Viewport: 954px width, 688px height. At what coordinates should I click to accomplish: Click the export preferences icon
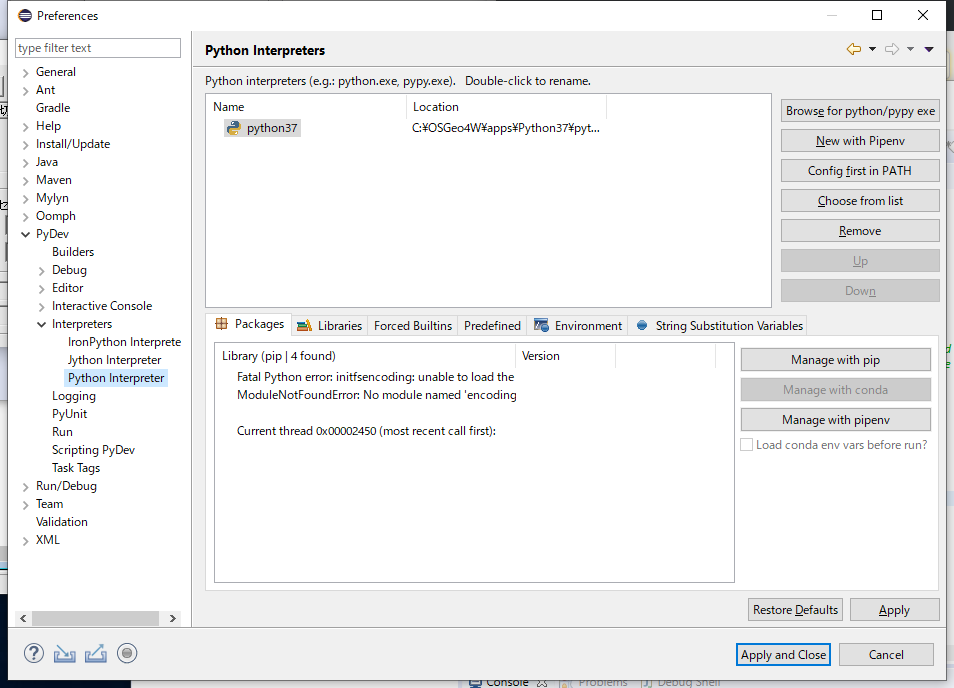point(95,654)
